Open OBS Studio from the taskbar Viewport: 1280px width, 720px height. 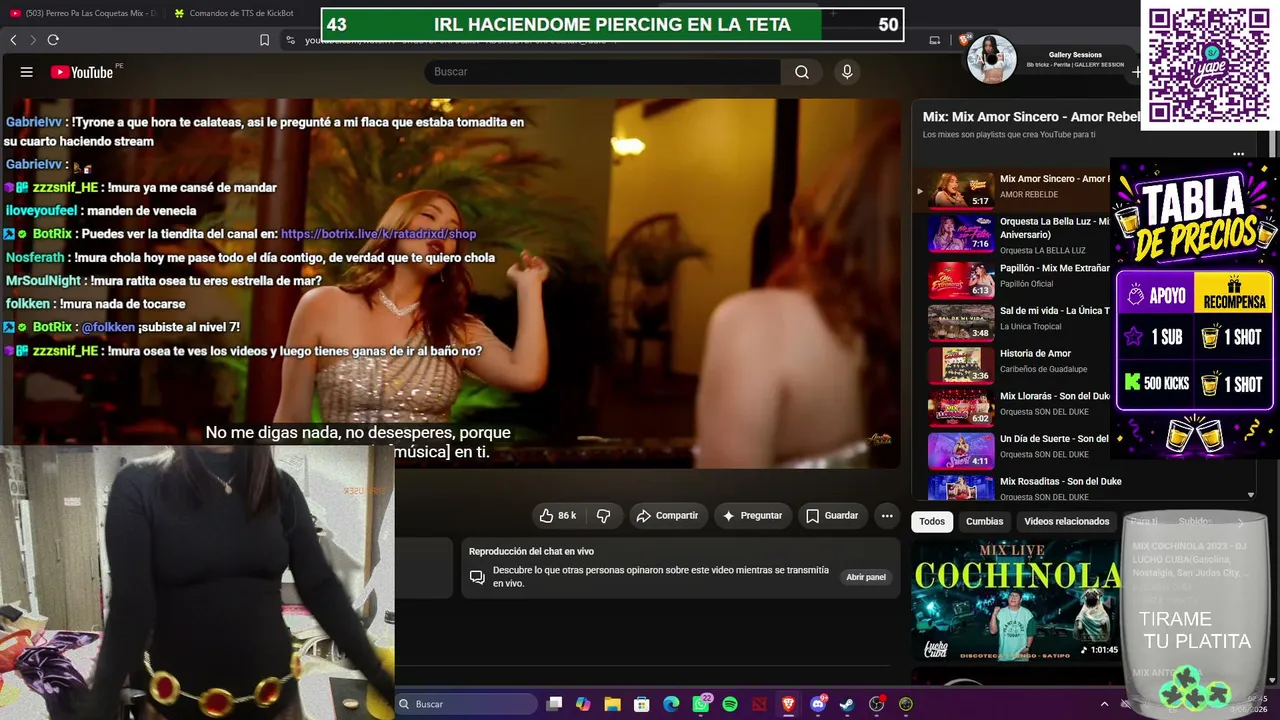tap(877, 704)
